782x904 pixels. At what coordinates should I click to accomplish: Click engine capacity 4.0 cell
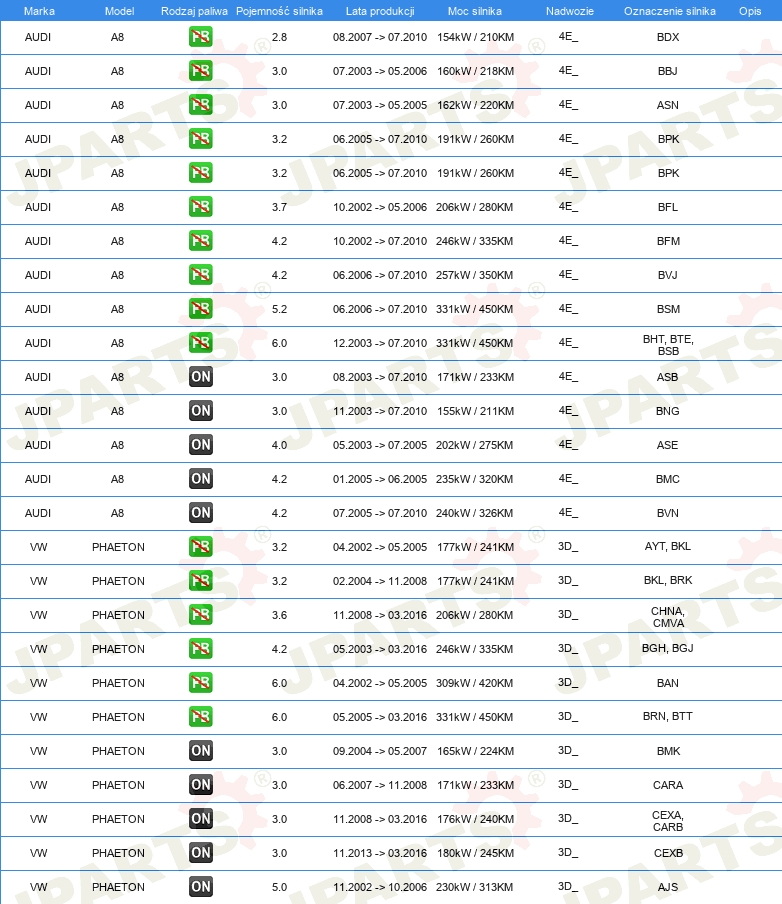point(280,445)
